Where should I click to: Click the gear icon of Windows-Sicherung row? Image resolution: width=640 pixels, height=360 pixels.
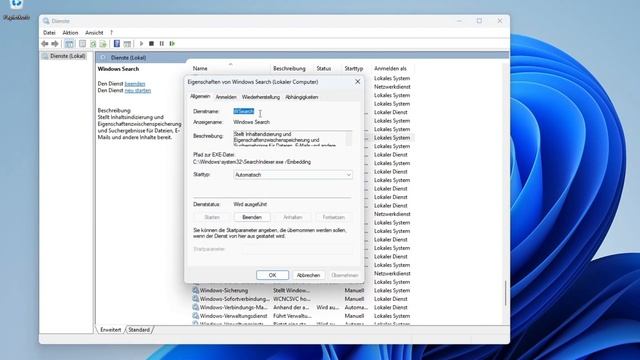[196, 290]
